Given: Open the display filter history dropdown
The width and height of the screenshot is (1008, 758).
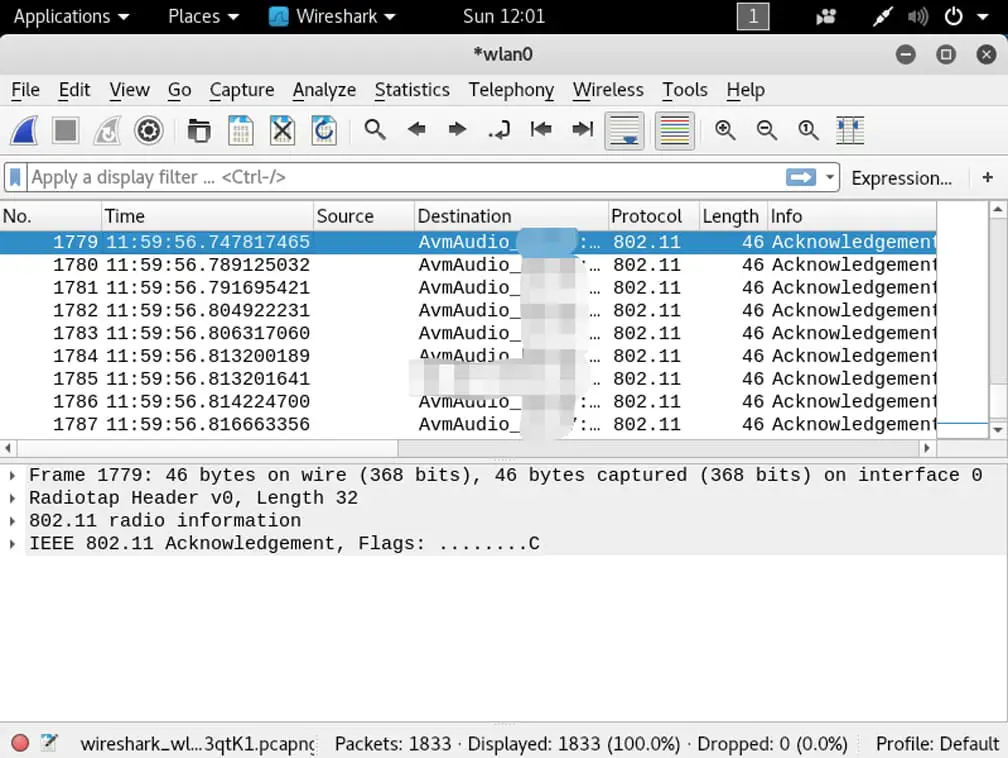Looking at the screenshot, I should point(830,177).
